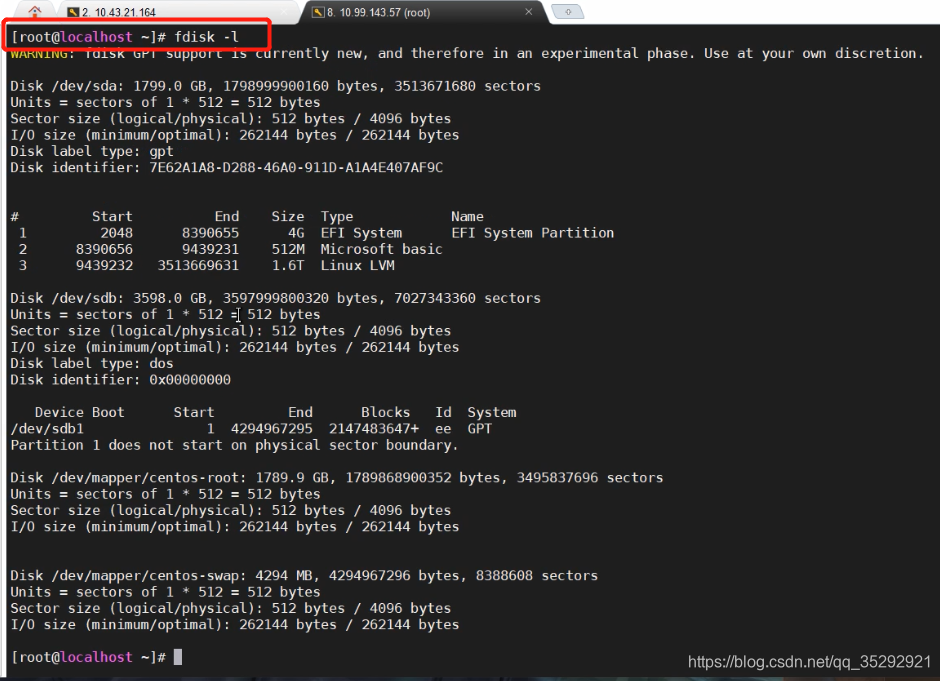940x681 pixels.
Task: Click the session icon on tab 2
Action: [73, 12]
